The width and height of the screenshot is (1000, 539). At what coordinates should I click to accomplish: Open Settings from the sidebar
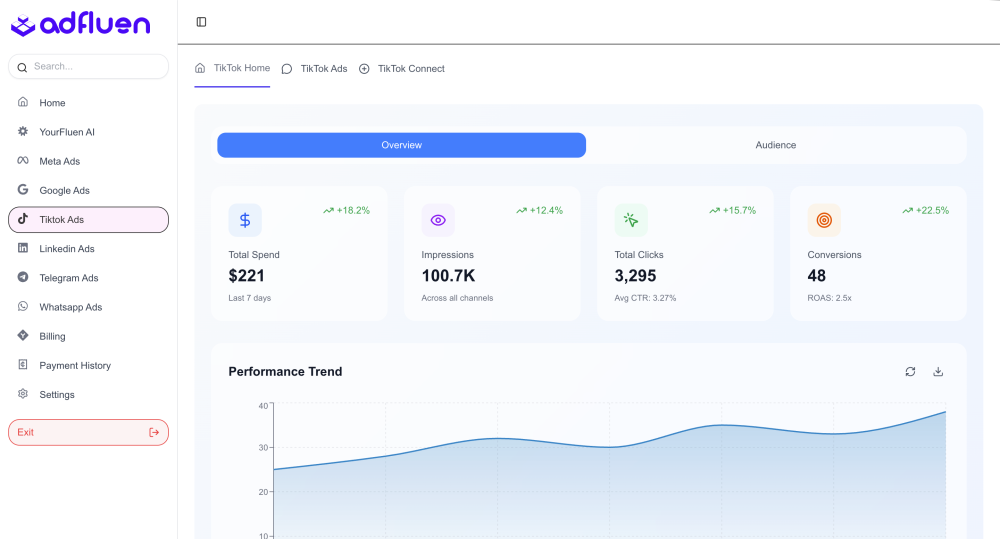point(57,395)
